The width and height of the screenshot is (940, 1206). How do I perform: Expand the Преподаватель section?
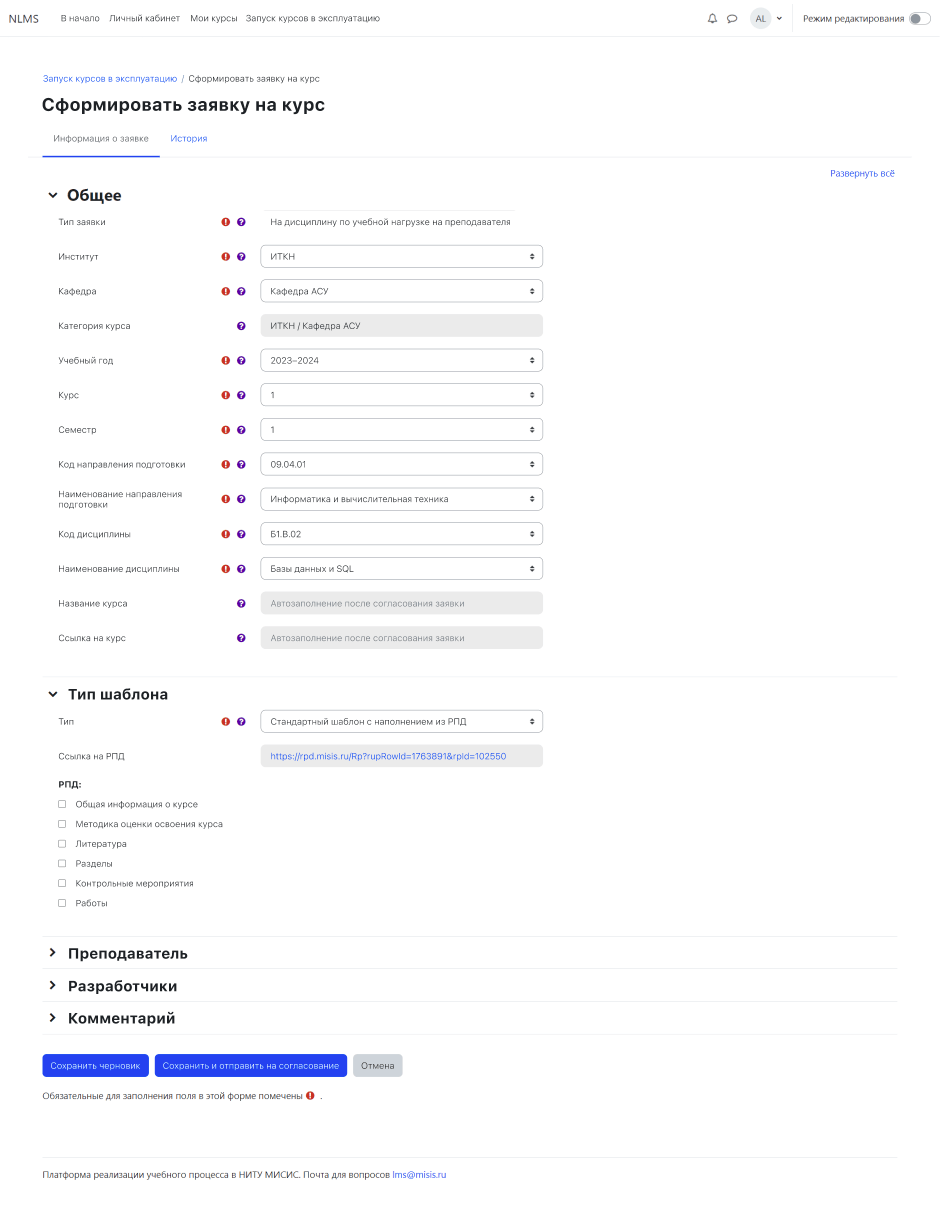pyautogui.click(x=127, y=953)
